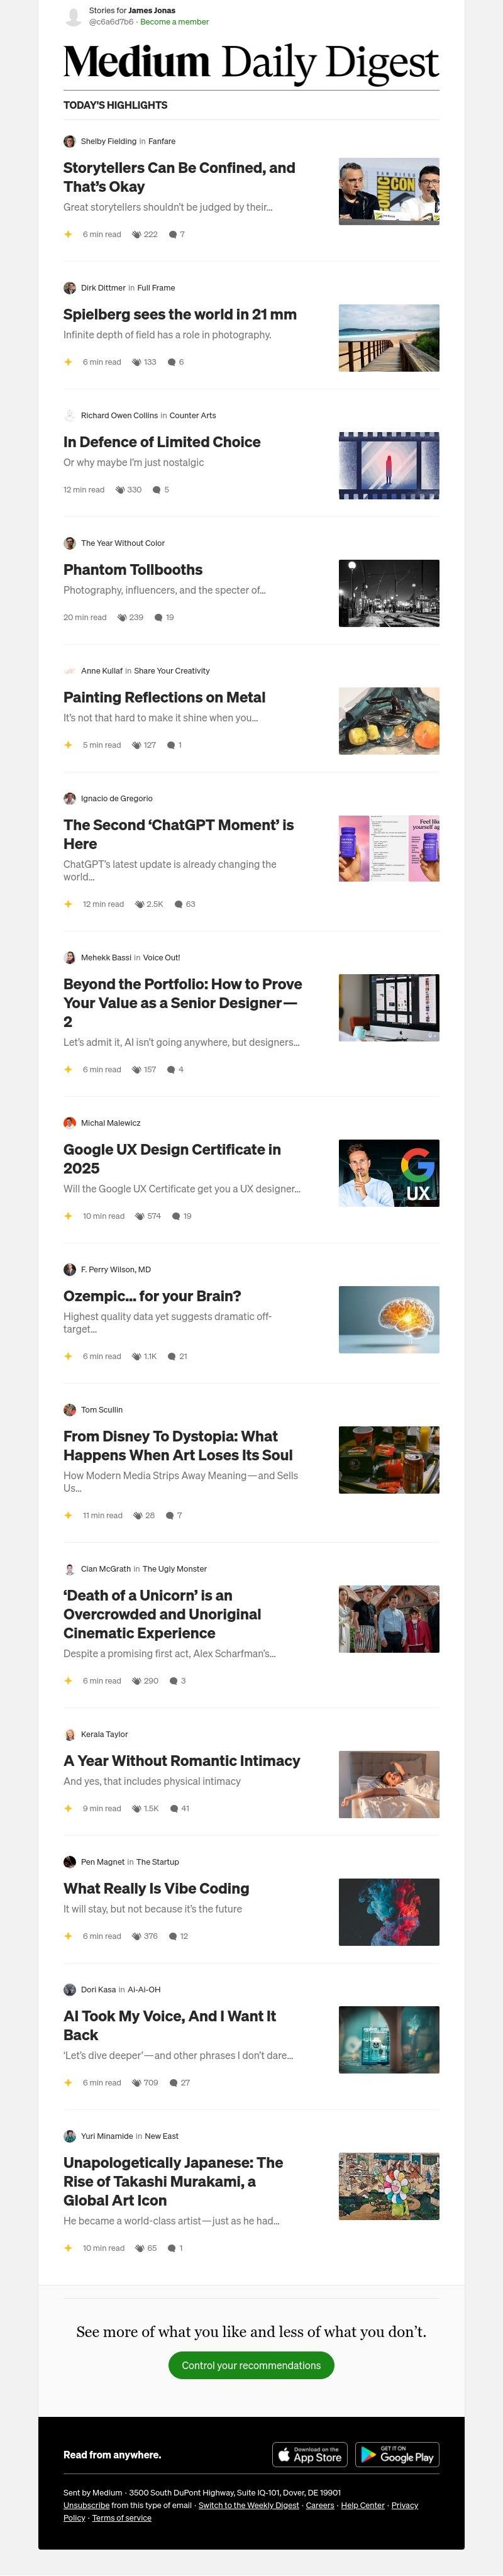The width and height of the screenshot is (503, 2576).
Task: Click Mehekk Bassi's author avatar
Action: (x=69, y=957)
